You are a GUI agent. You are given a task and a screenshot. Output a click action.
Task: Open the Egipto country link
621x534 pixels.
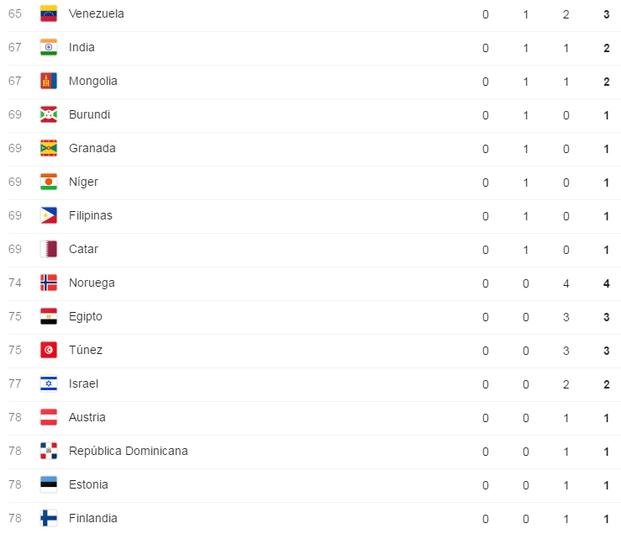pos(86,317)
